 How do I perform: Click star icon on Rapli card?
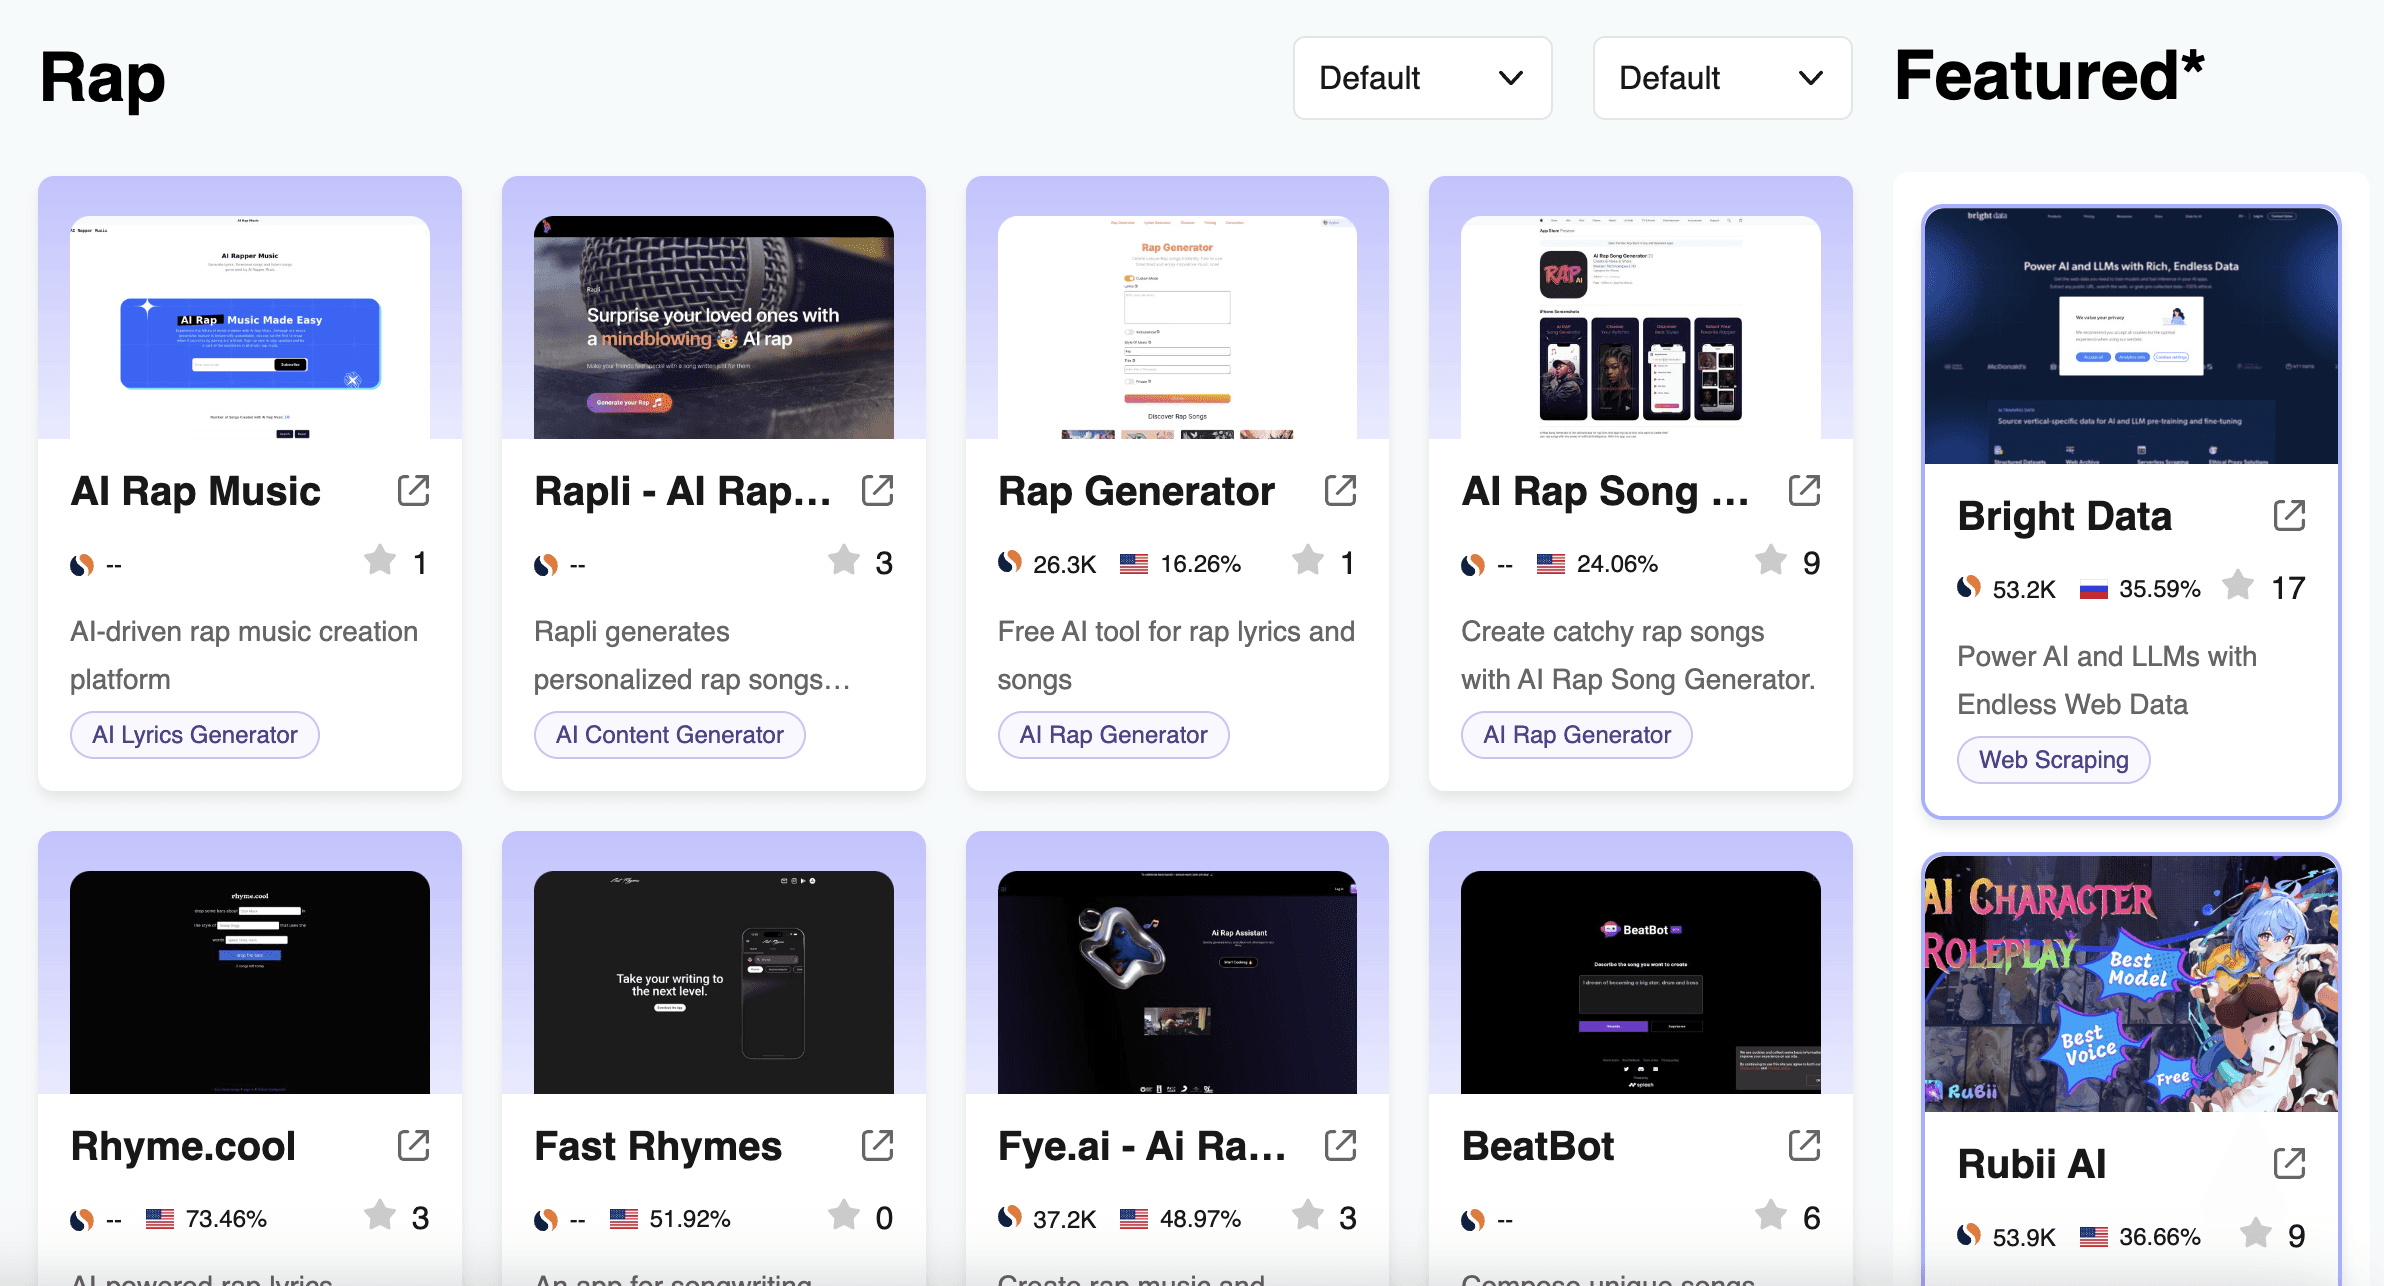(844, 560)
